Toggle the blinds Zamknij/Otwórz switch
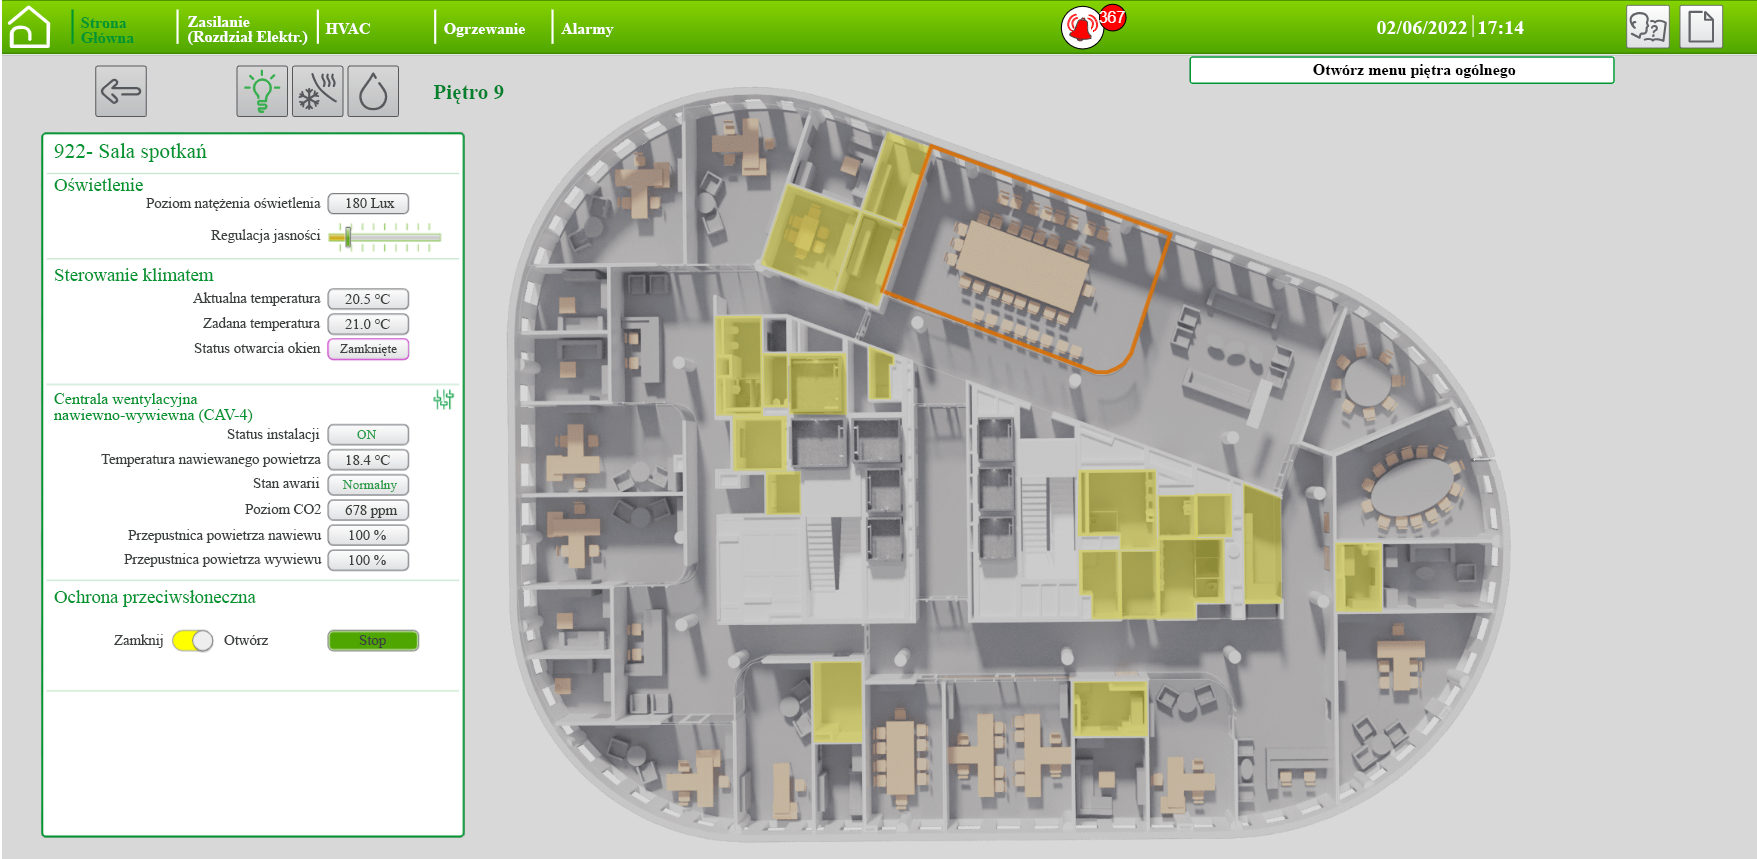 (193, 641)
